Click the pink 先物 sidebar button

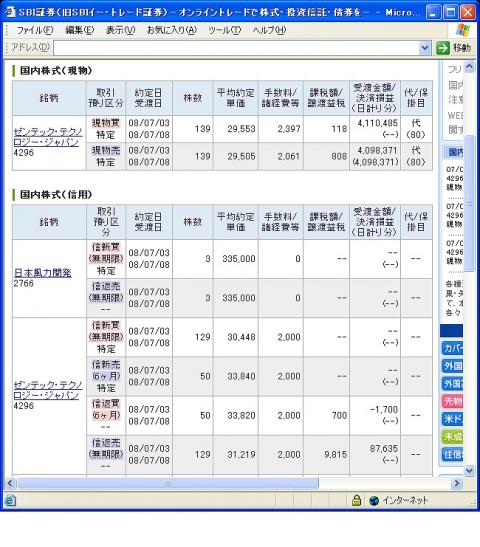tap(452, 401)
